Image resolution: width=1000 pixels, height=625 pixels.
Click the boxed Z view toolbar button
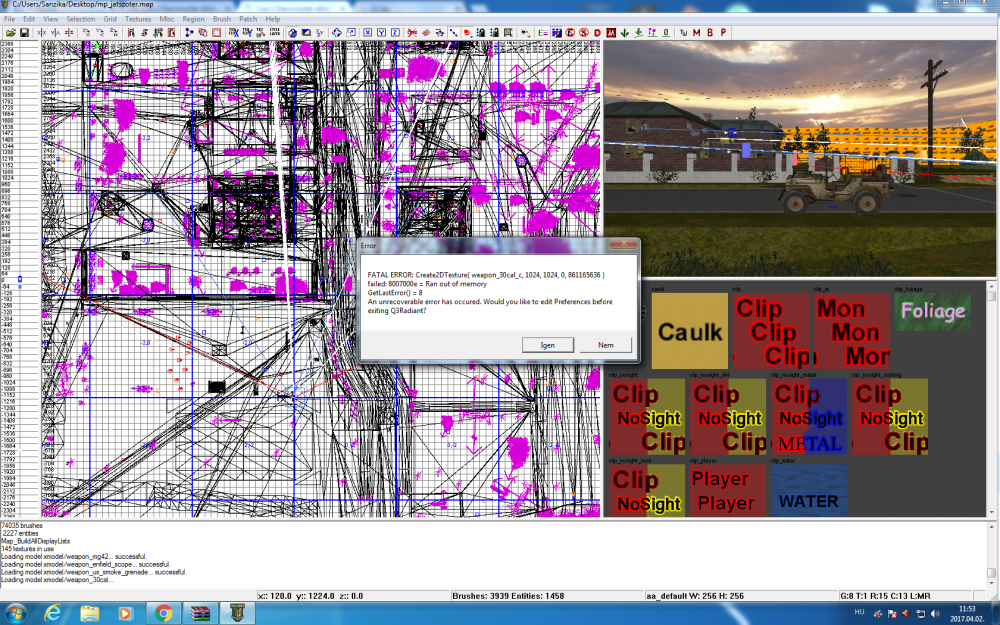(x=395, y=33)
